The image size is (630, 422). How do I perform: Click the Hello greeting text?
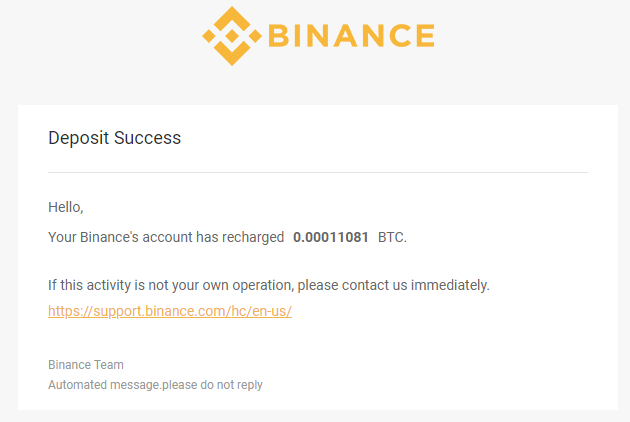pos(65,207)
